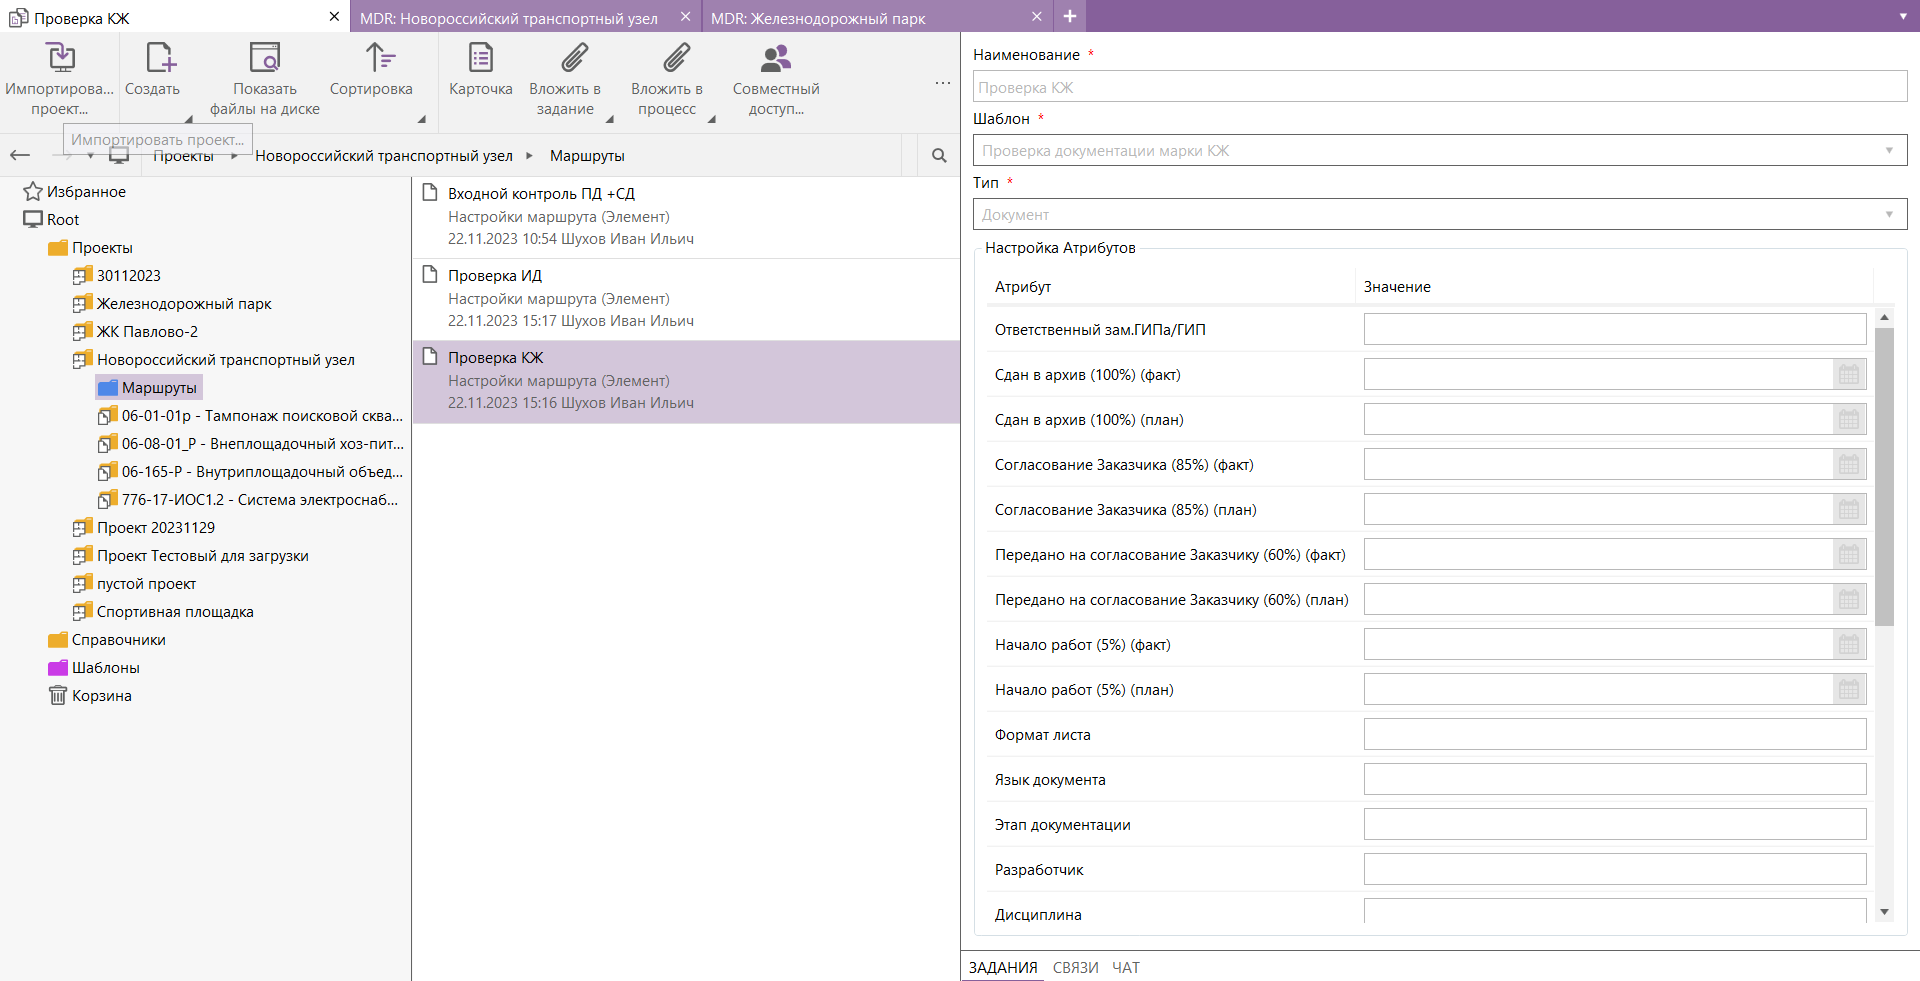1920x981 pixels.
Task: Click Маршруты in the breadcrumb path
Action: tap(587, 156)
